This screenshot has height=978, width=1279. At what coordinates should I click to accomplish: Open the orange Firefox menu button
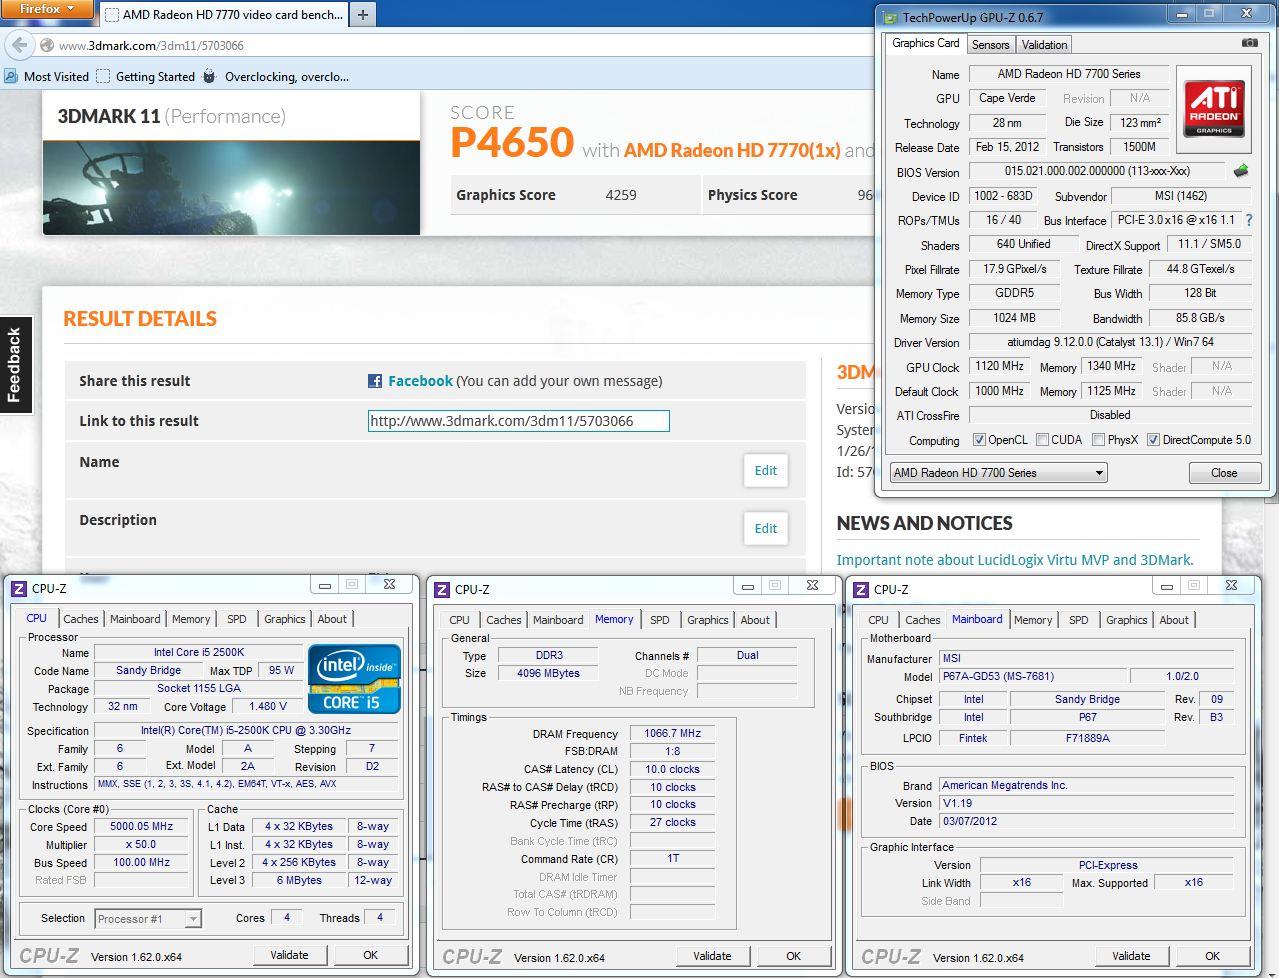(x=46, y=9)
